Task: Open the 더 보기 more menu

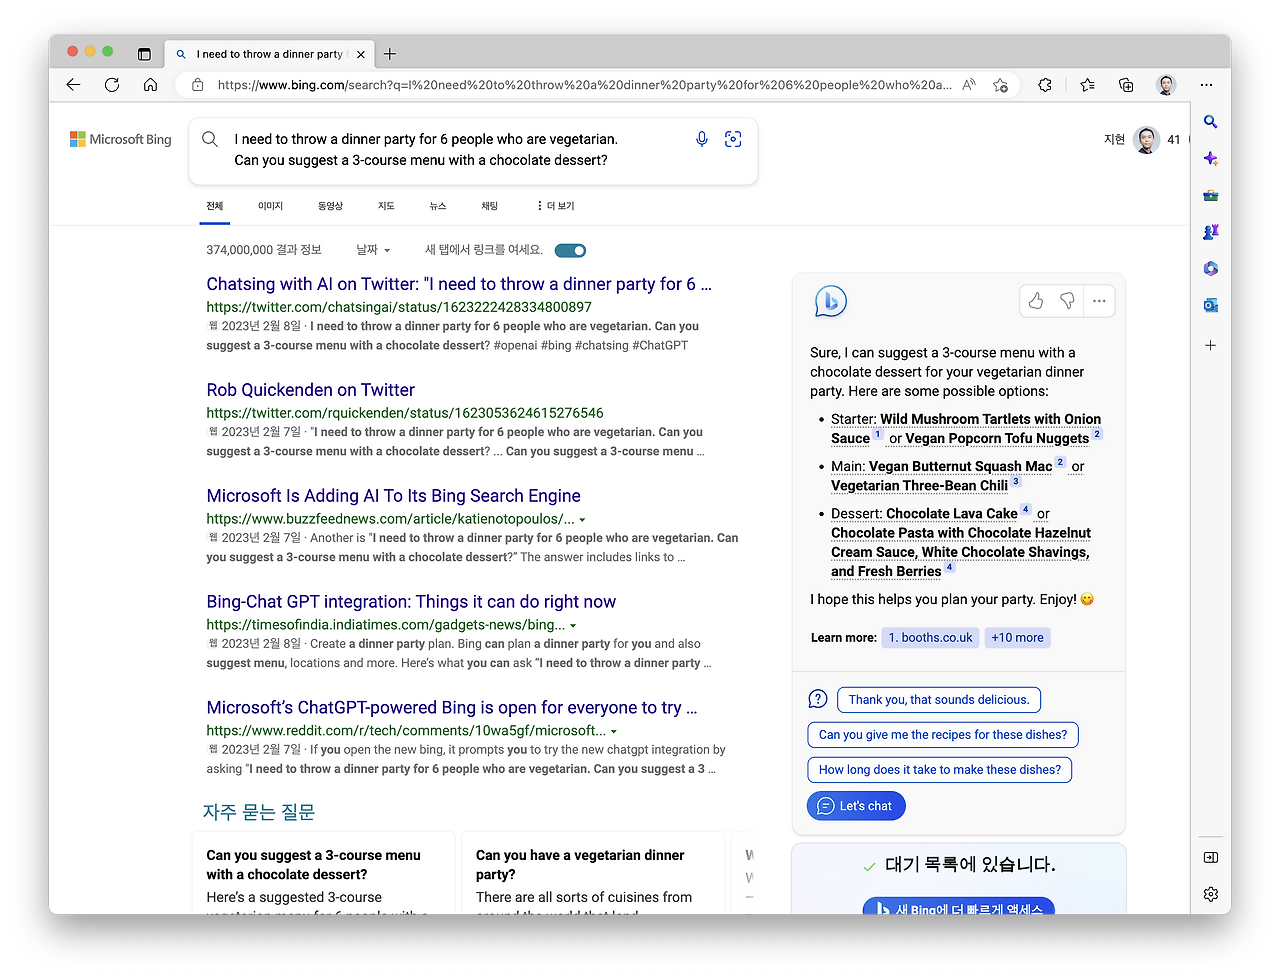Action: [x=556, y=206]
